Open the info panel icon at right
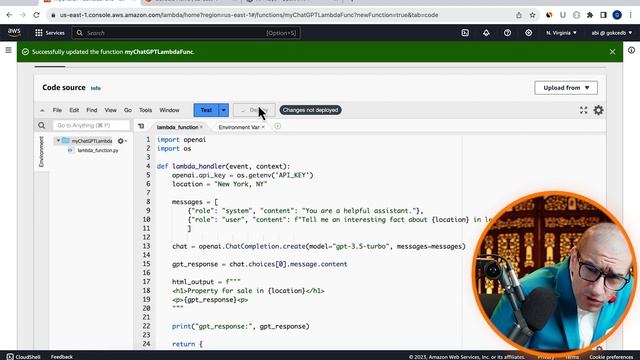 [x=631, y=50]
